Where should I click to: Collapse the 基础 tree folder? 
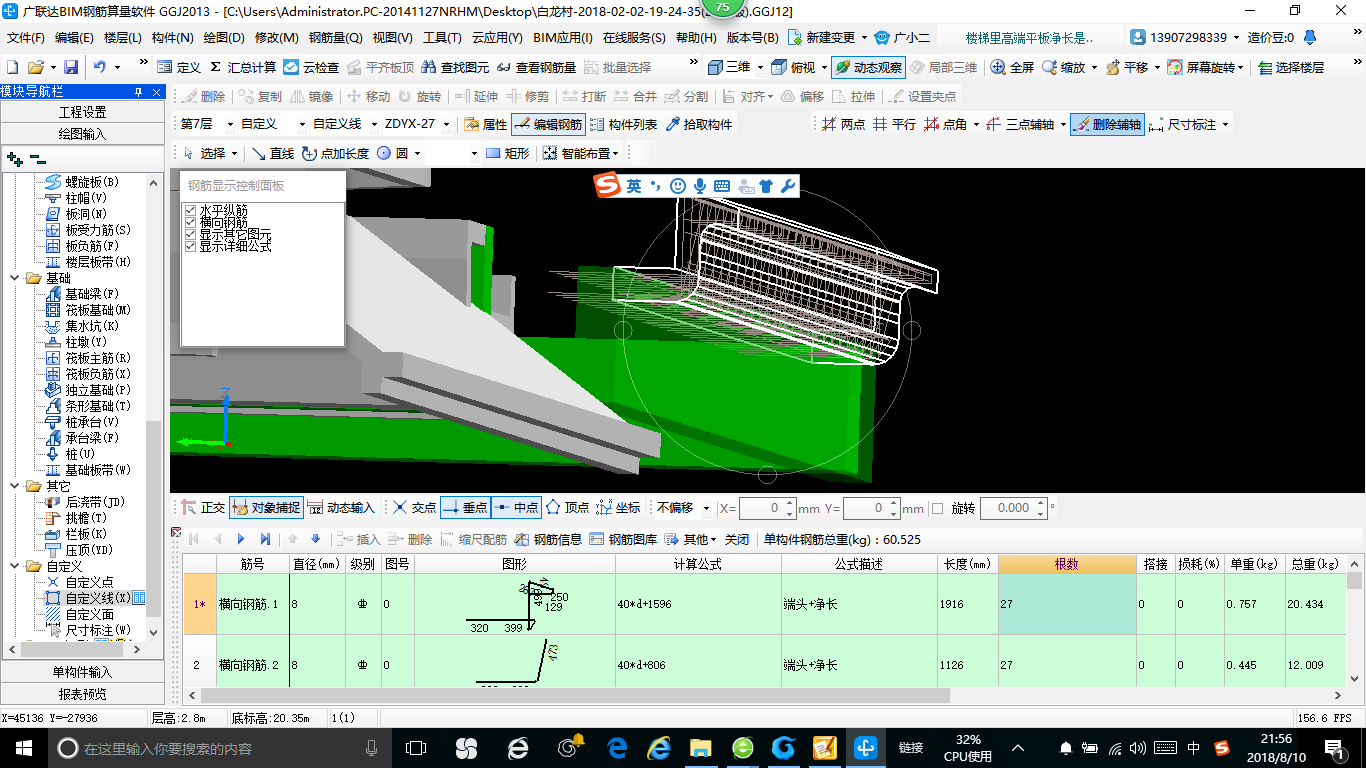click(x=14, y=278)
